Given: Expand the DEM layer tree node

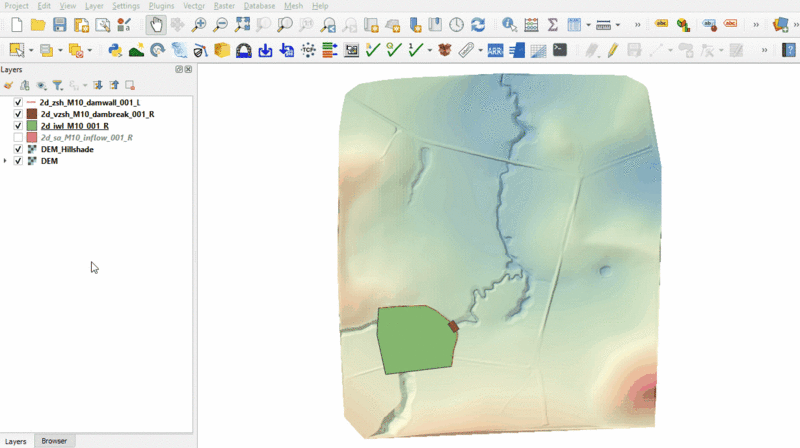Looking at the screenshot, I should tap(6, 160).
